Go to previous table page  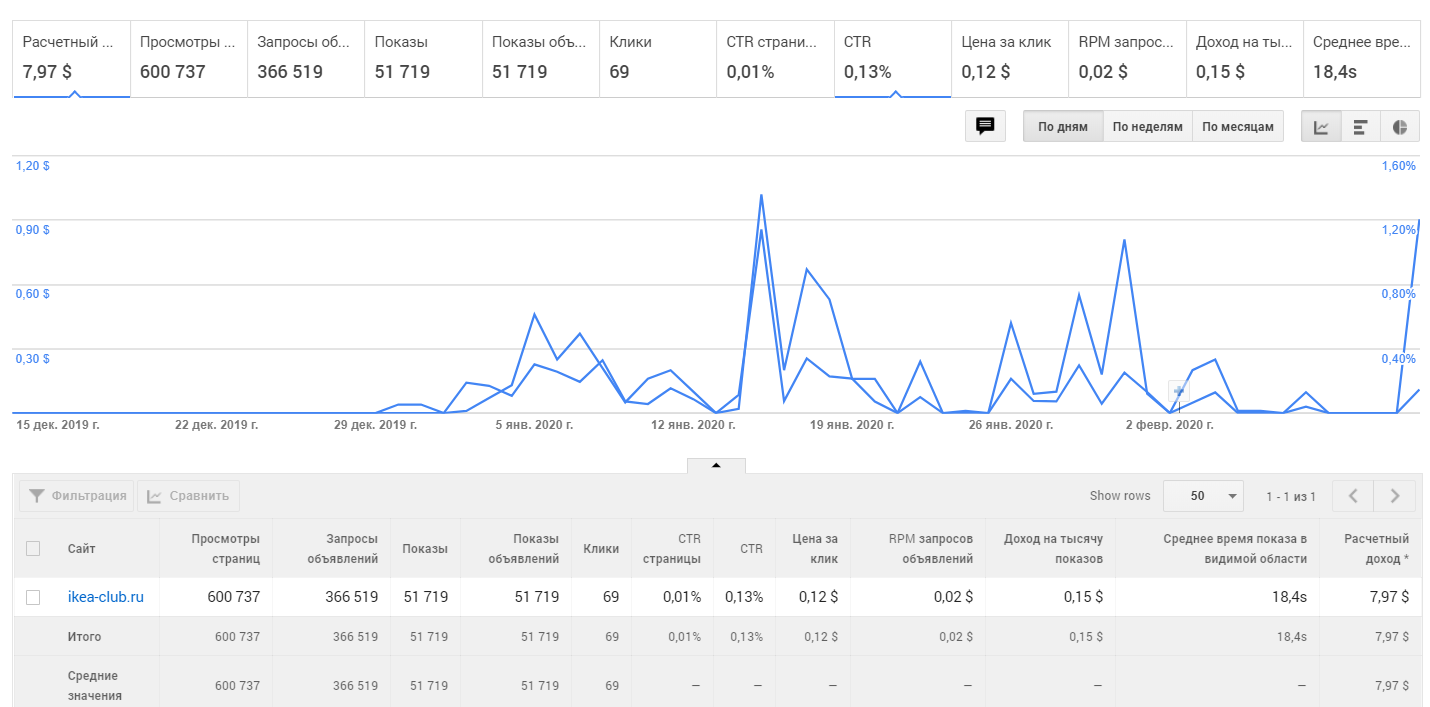tap(1353, 495)
